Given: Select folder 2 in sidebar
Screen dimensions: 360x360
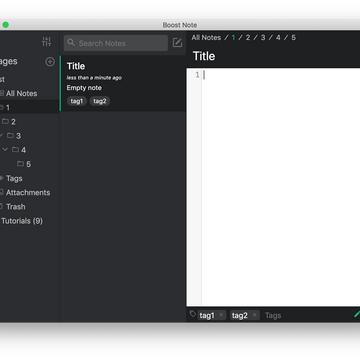Looking at the screenshot, I should click(x=13, y=122).
